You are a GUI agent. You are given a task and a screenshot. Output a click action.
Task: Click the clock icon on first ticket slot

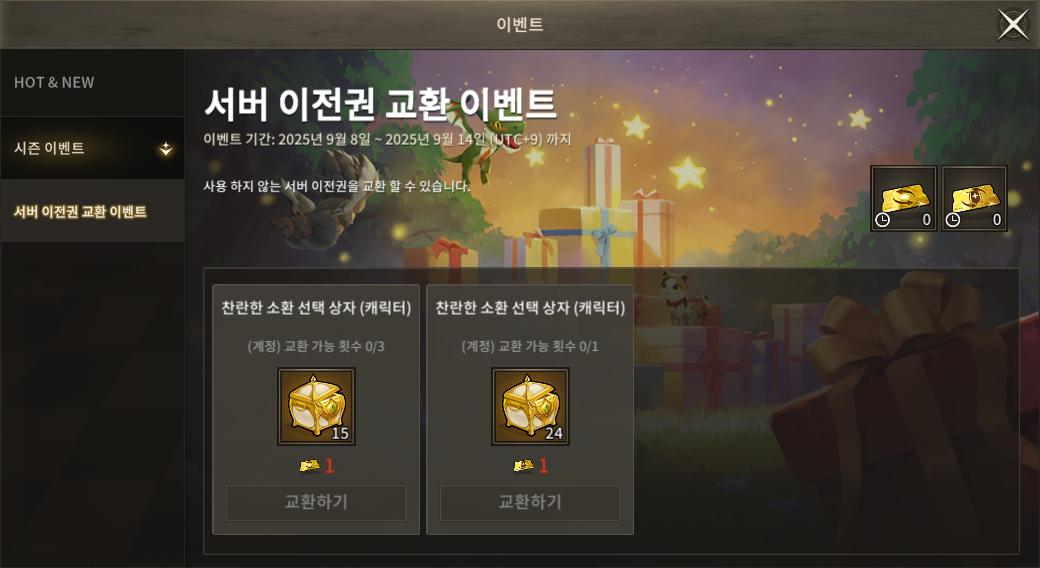coord(882,220)
